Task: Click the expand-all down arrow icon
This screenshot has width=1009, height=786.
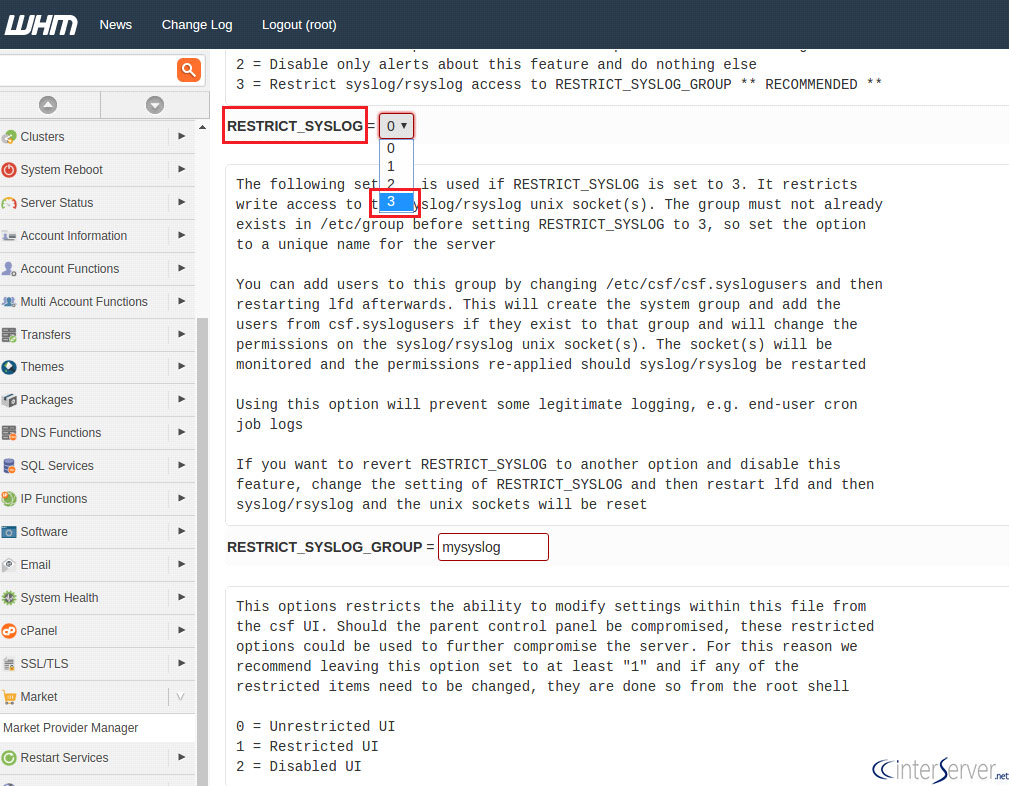Action: click(154, 105)
